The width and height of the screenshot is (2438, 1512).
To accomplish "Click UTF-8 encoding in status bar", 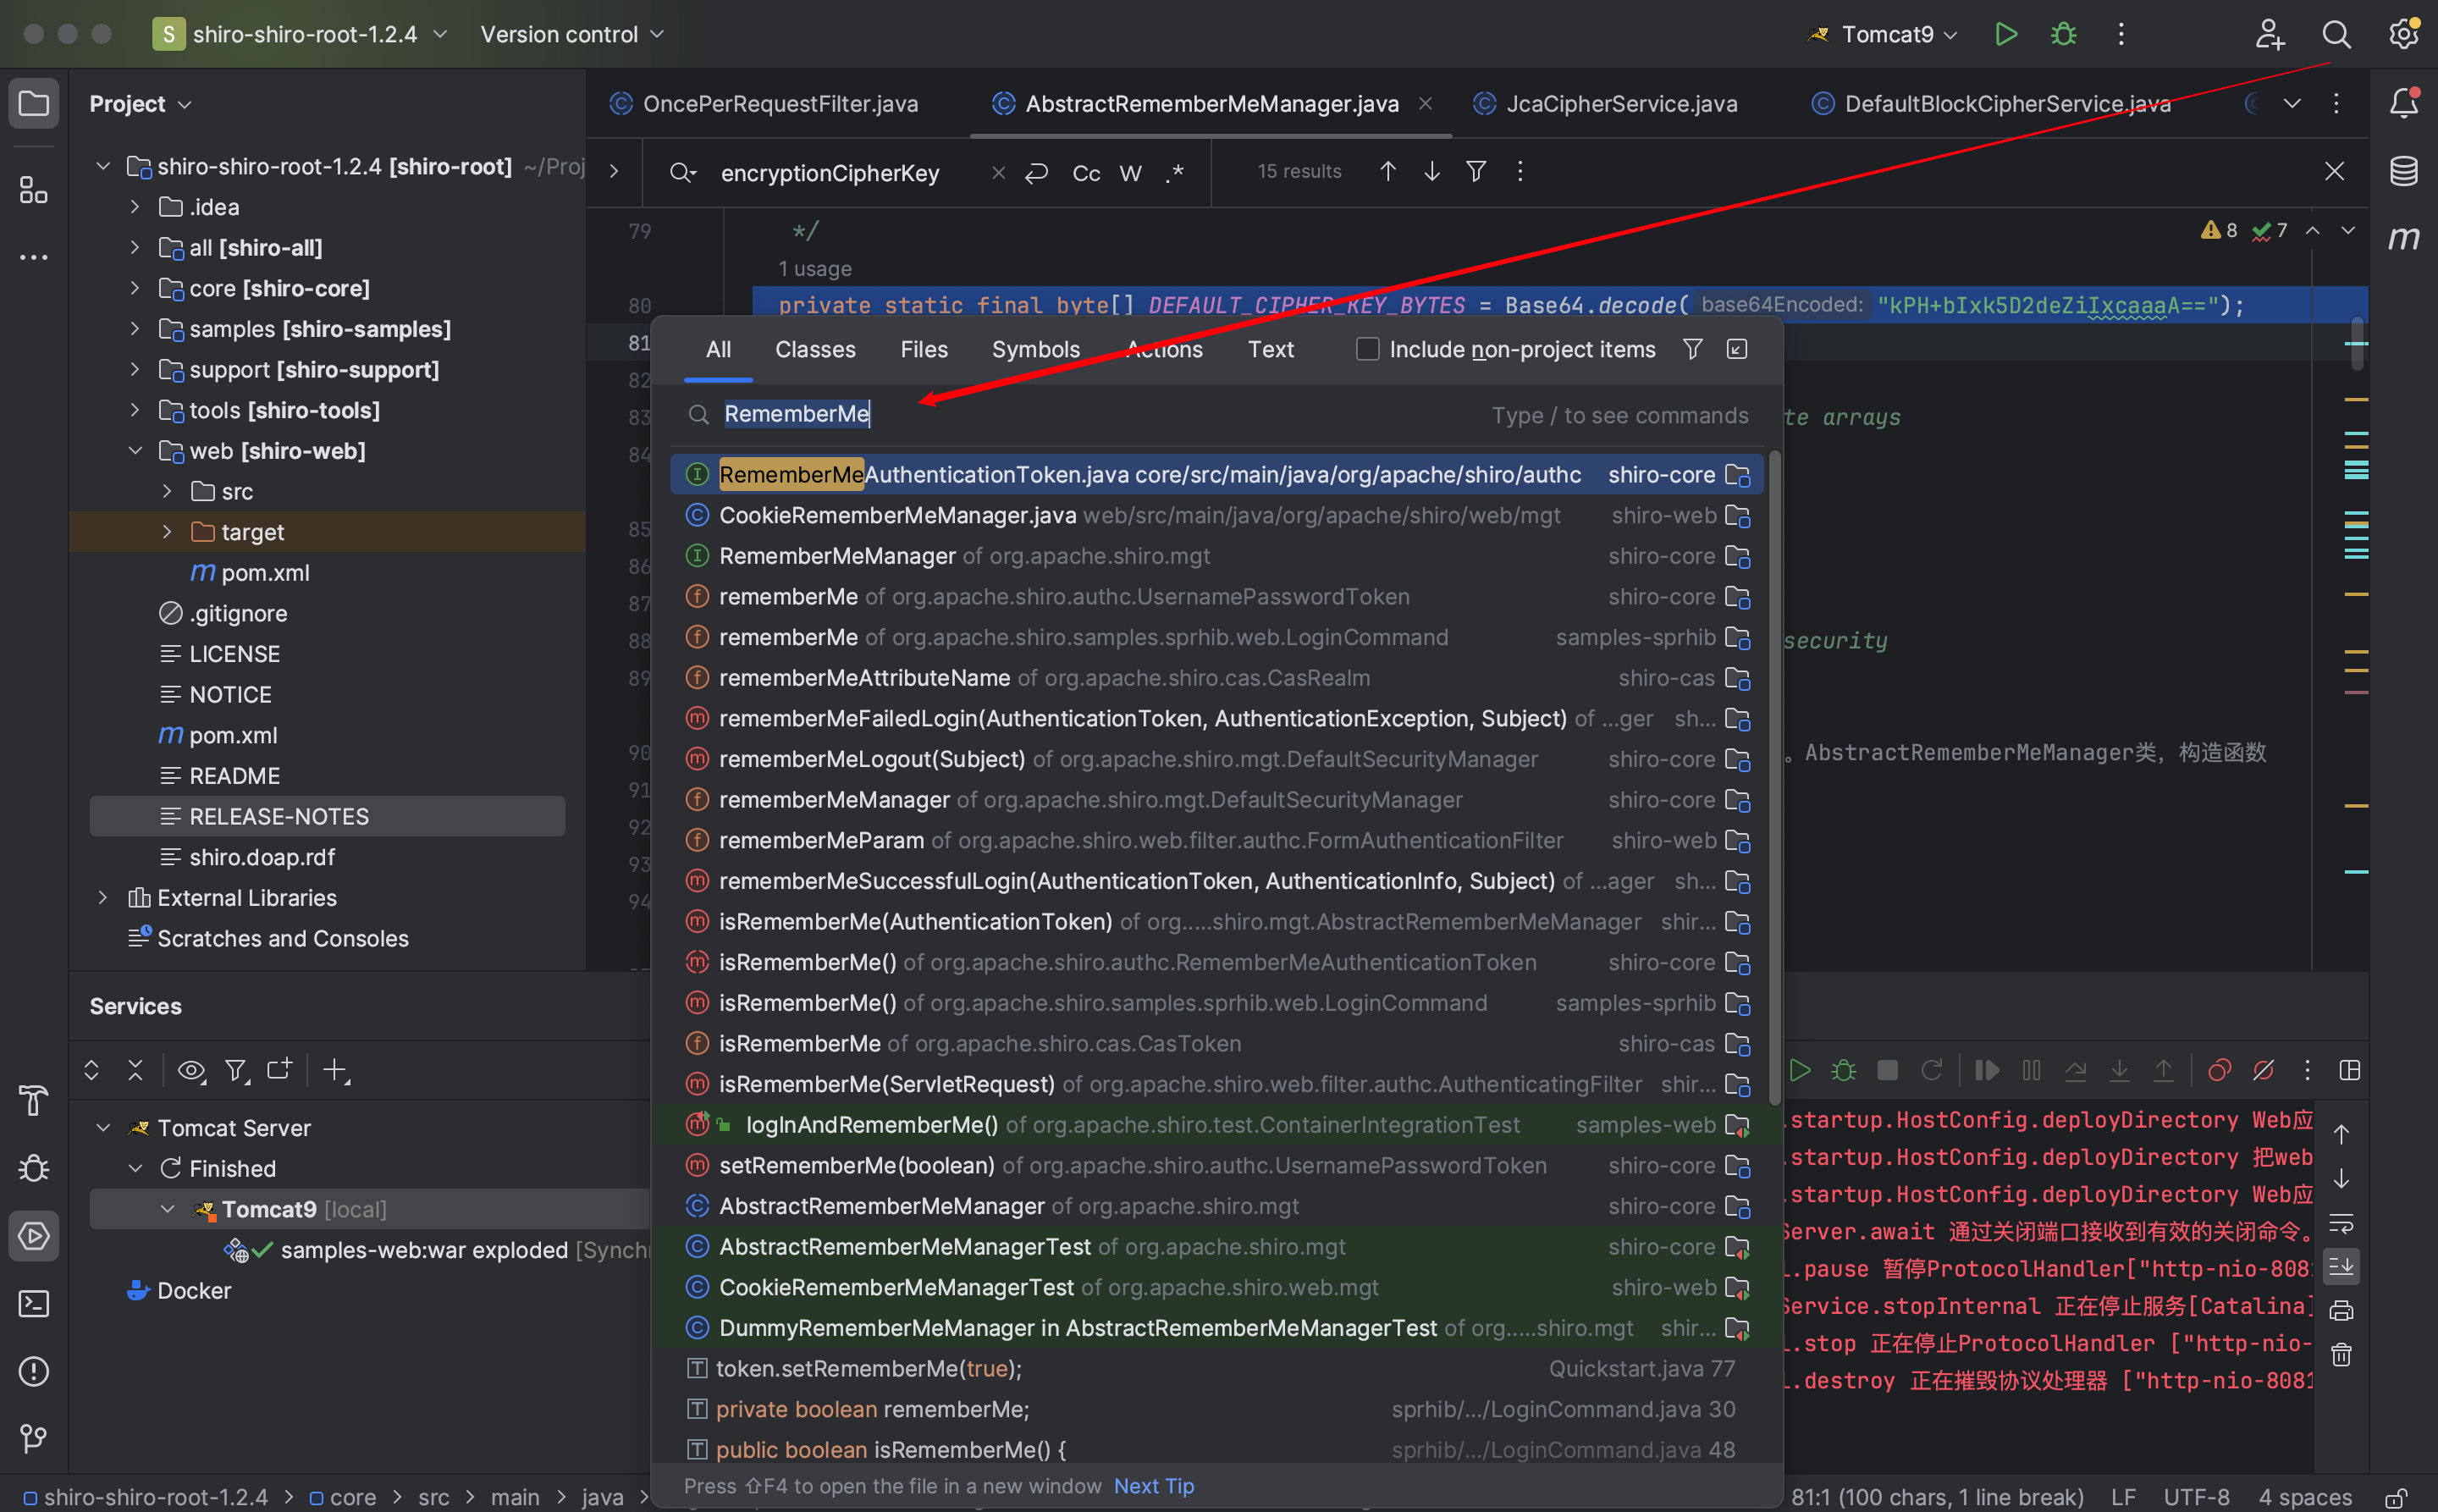I will pyautogui.click(x=2196, y=1497).
